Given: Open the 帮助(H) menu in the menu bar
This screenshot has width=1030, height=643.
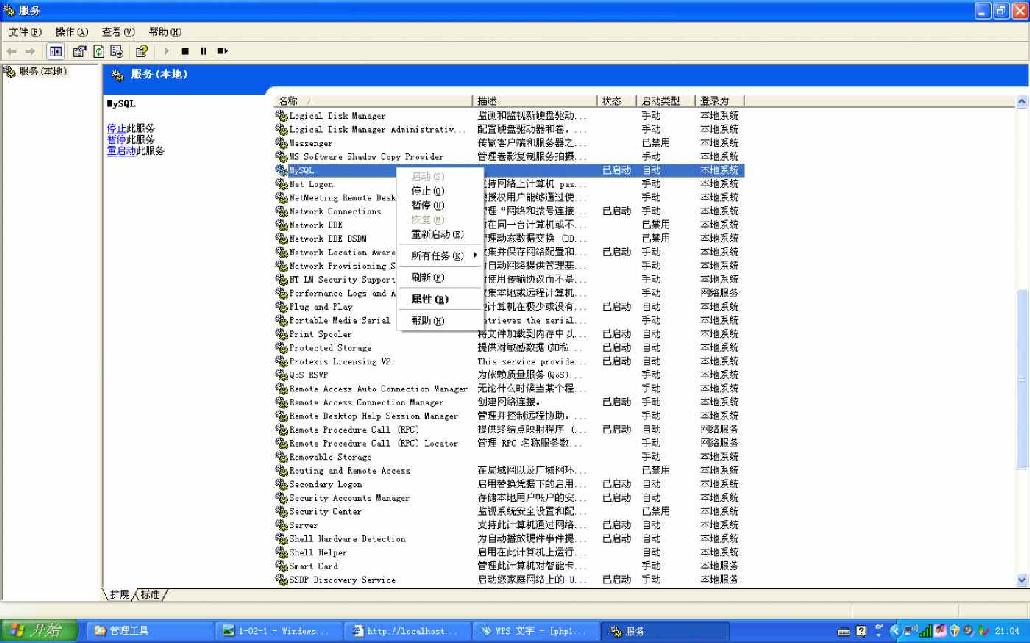Looking at the screenshot, I should 164,32.
